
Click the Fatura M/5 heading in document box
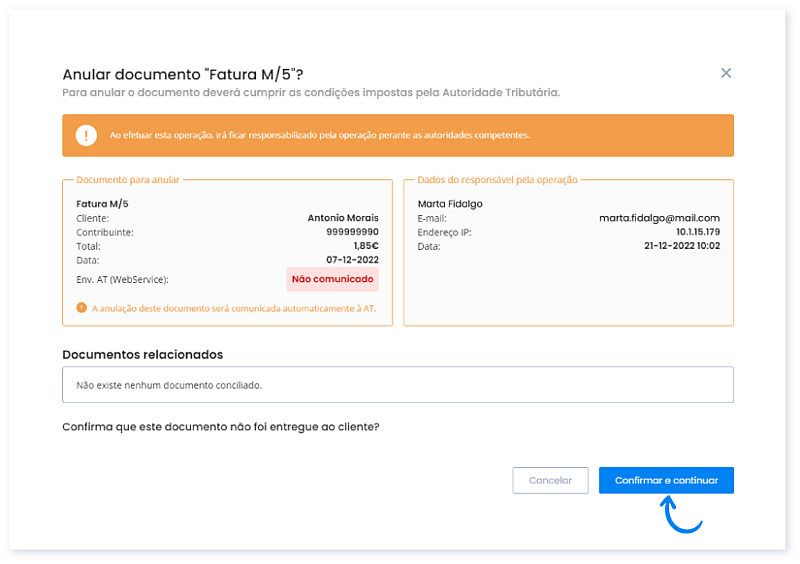coord(102,204)
